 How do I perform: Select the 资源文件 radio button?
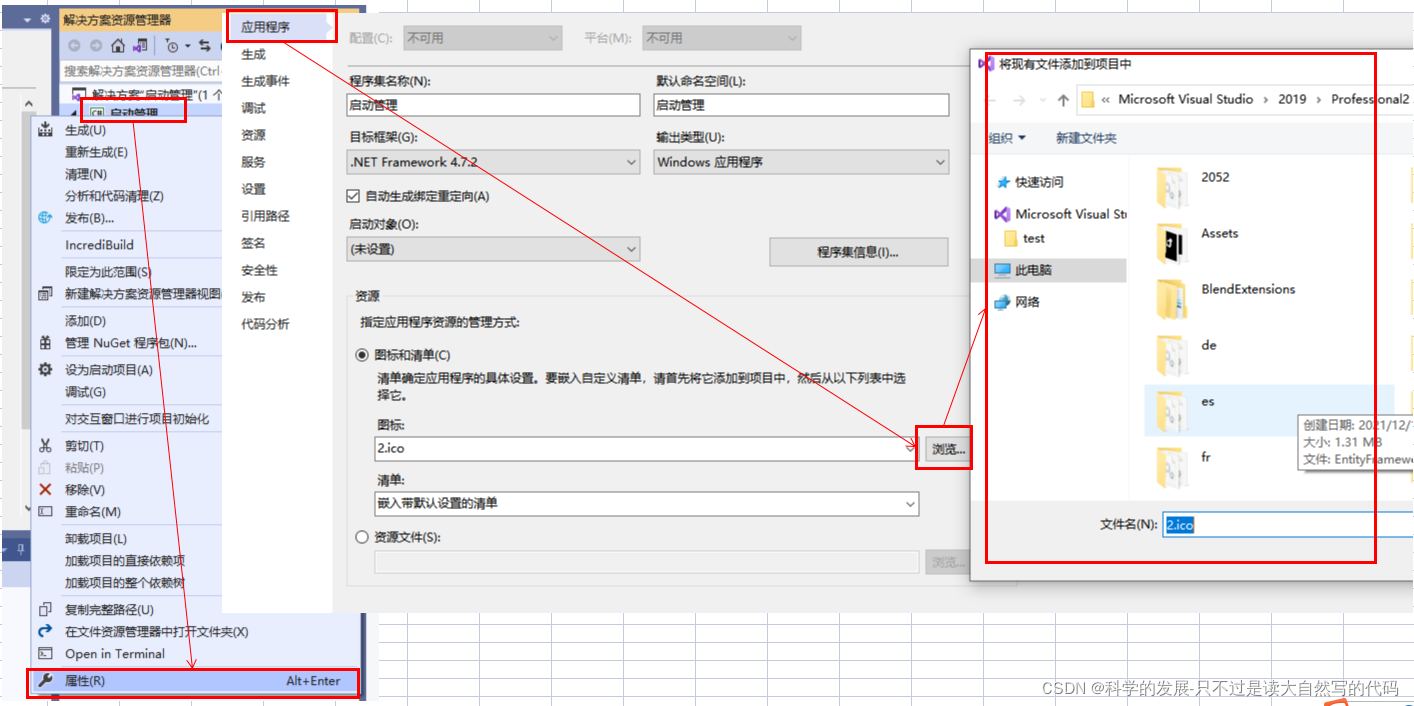coord(362,537)
